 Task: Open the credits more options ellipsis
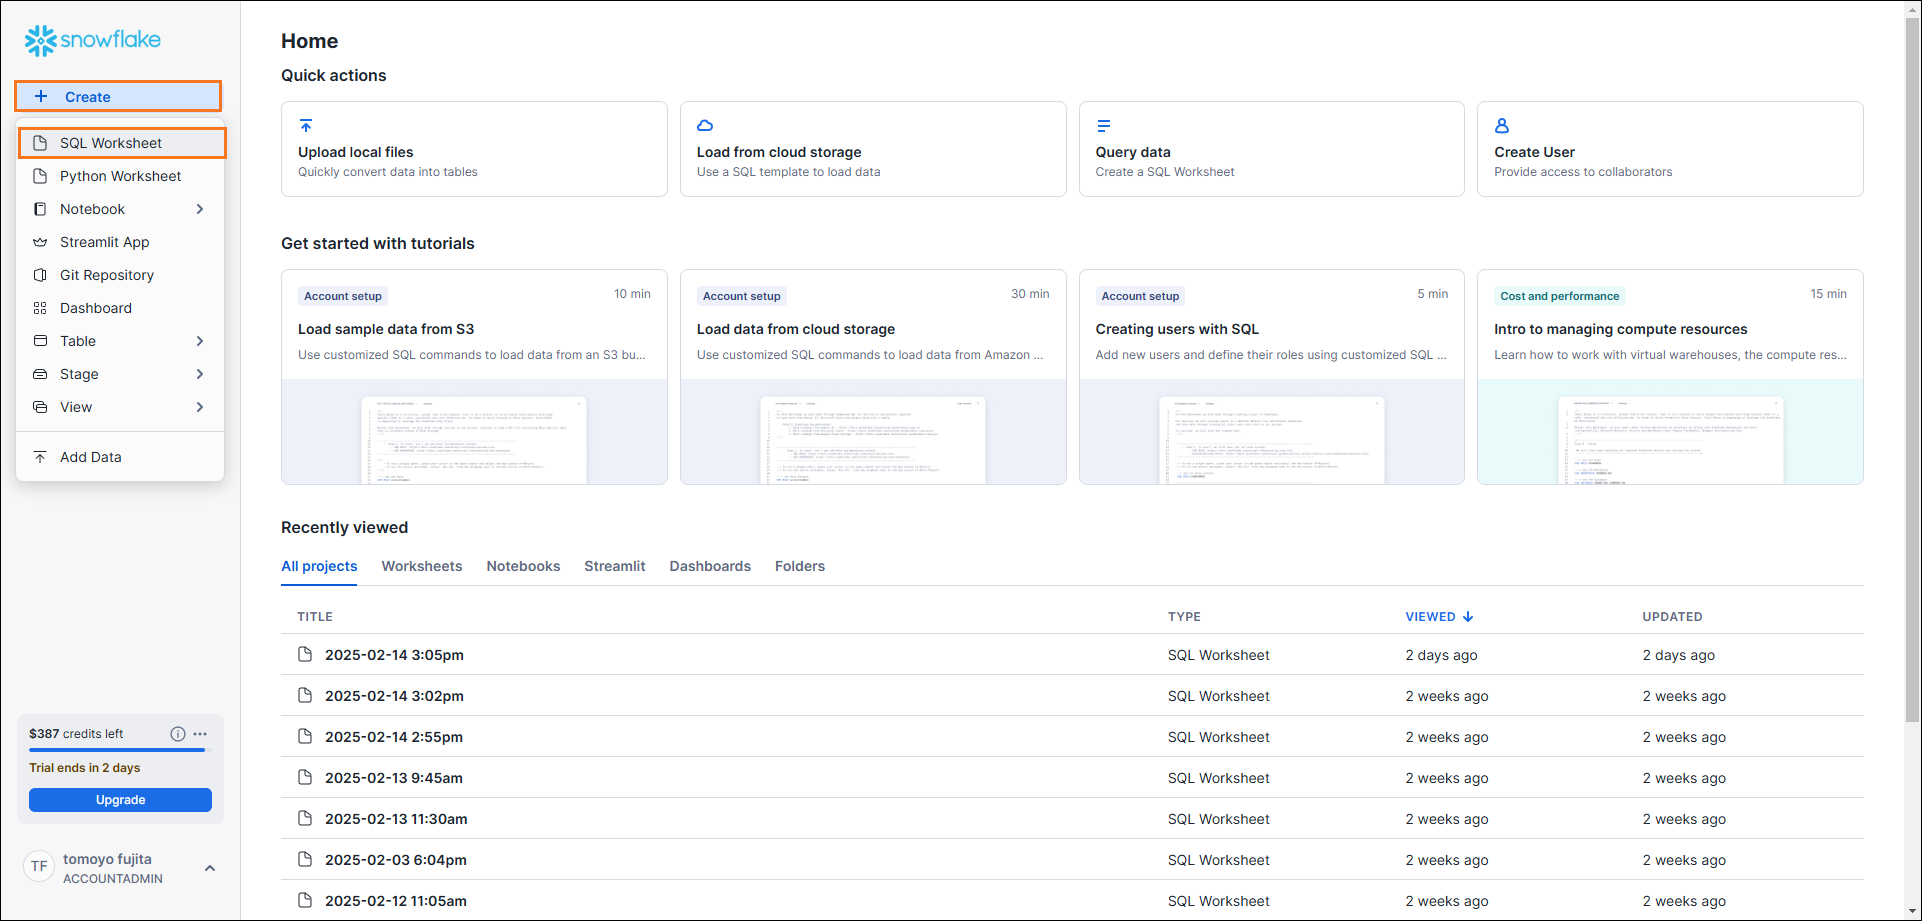pos(200,734)
